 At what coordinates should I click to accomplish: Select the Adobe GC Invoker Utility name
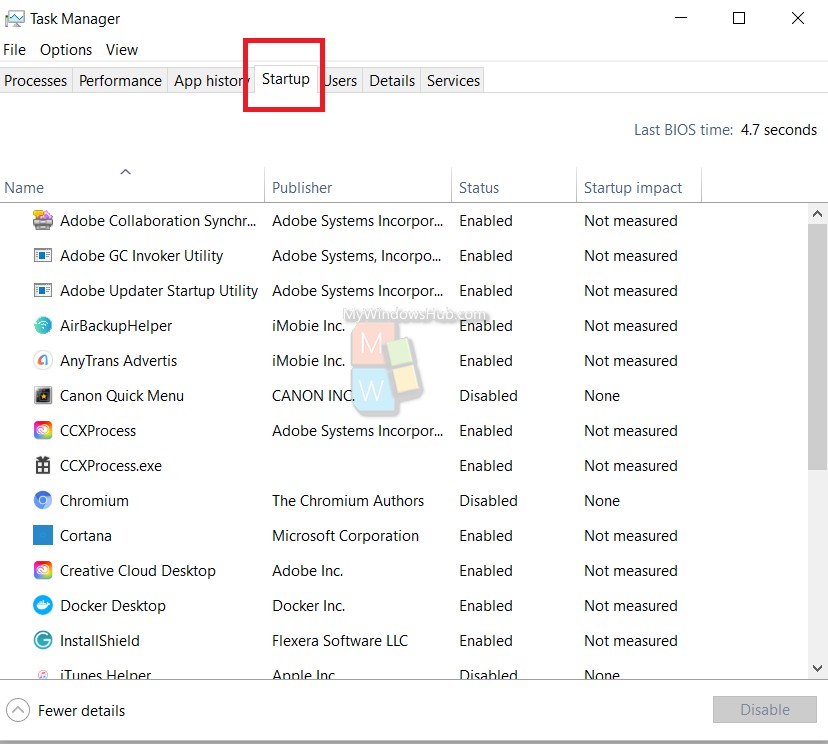tap(142, 256)
